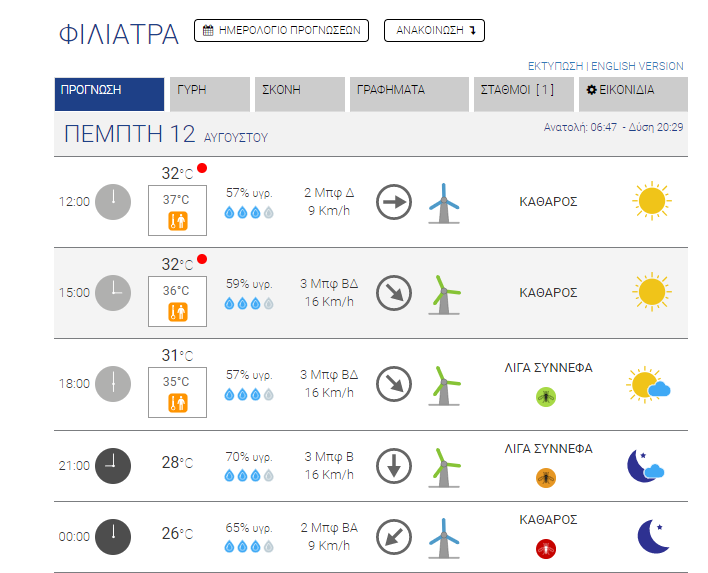Open the ΕΙΚΟΝΙΔΙΑ settings tab
Screen dimensions: 708x573
633,94
